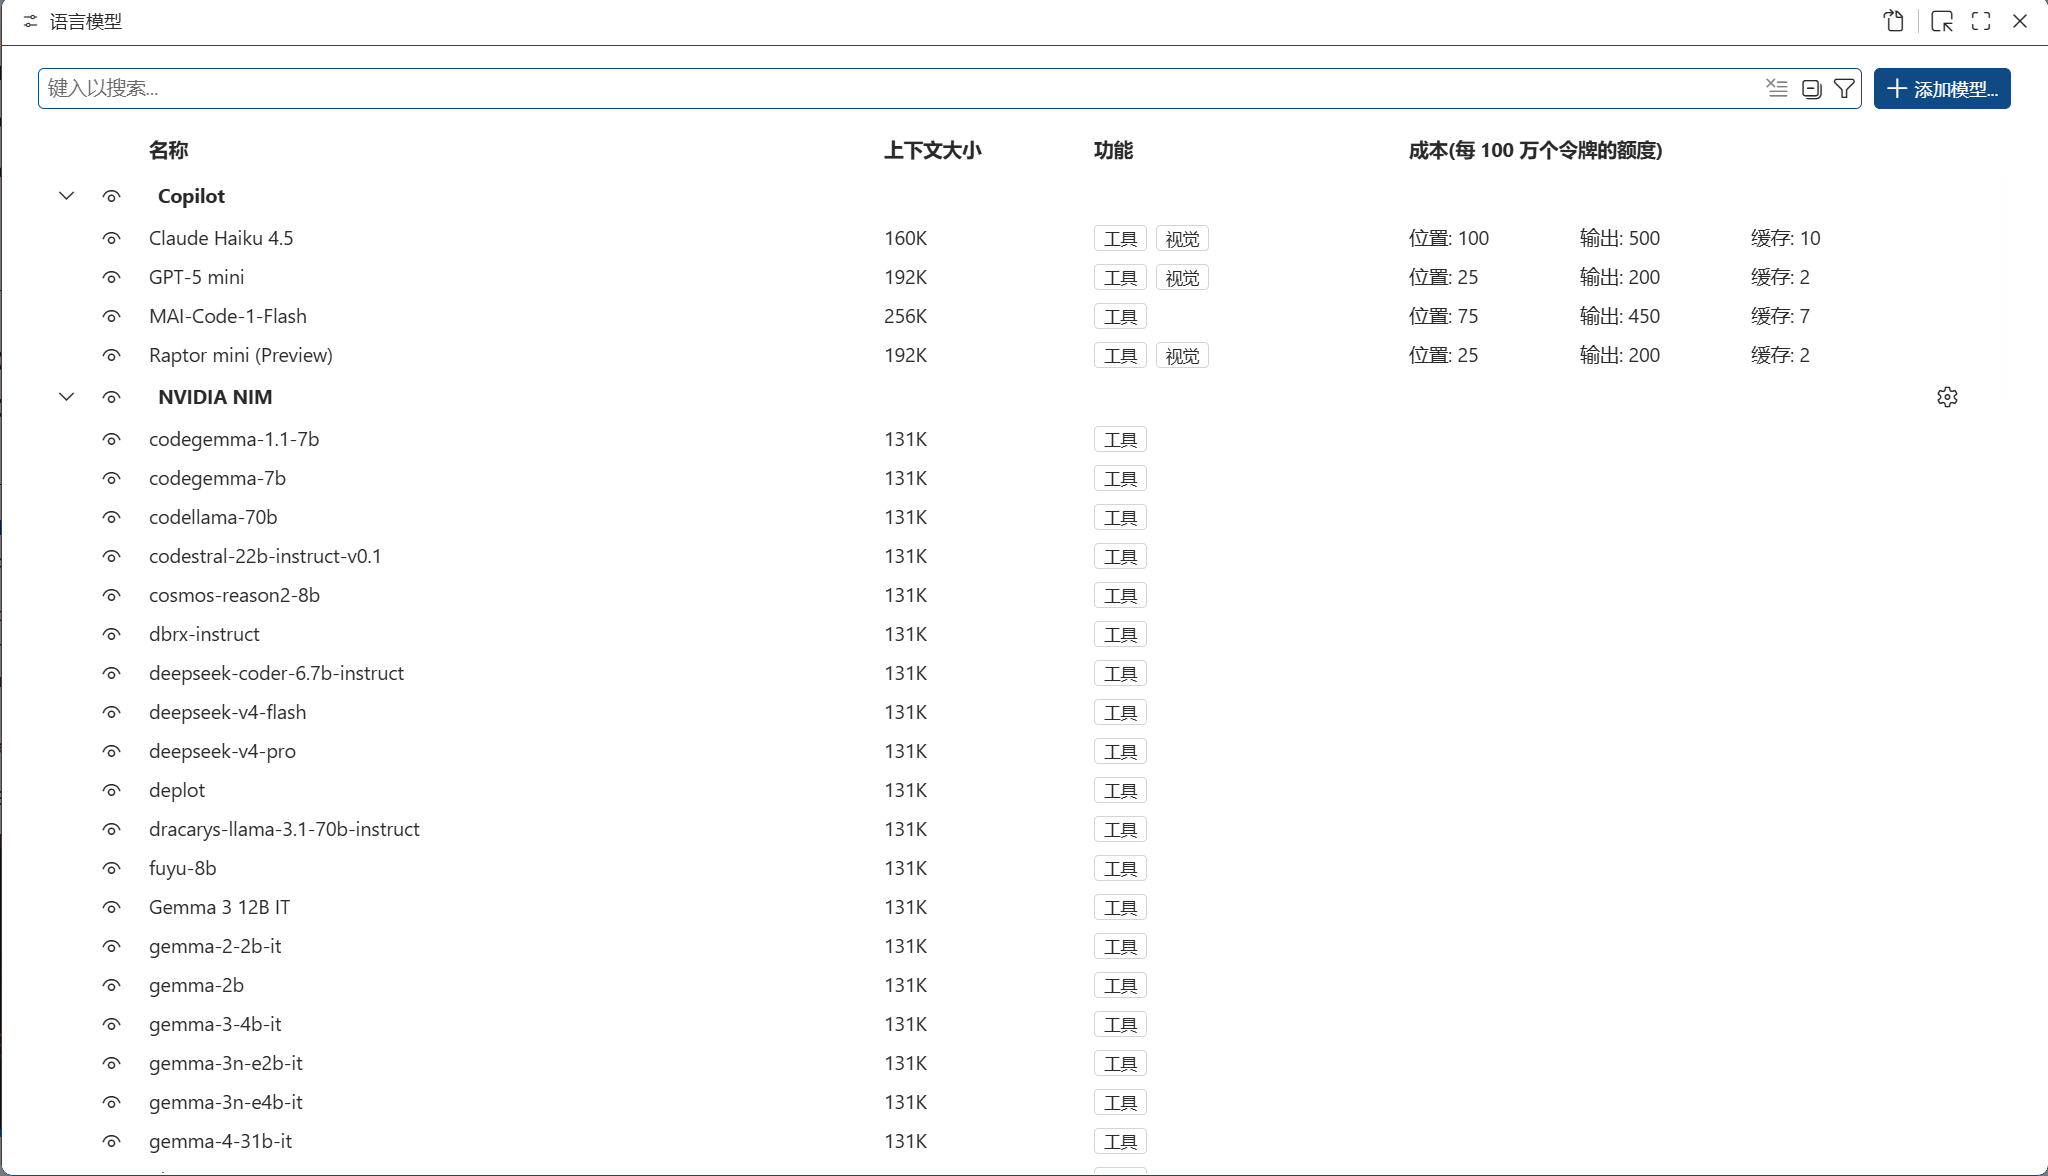Click the 缓存: 10 cost value
Screen dimensions: 2048x1176
pyautogui.click(x=1785, y=238)
